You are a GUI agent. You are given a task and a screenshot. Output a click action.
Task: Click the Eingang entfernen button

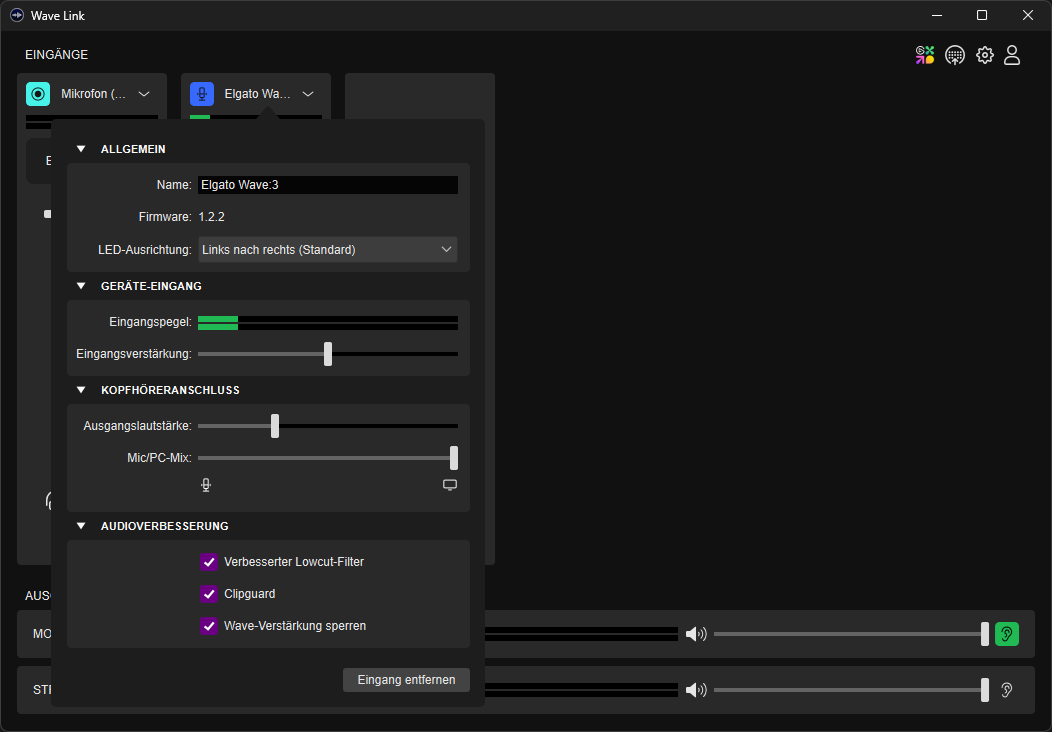(x=406, y=680)
